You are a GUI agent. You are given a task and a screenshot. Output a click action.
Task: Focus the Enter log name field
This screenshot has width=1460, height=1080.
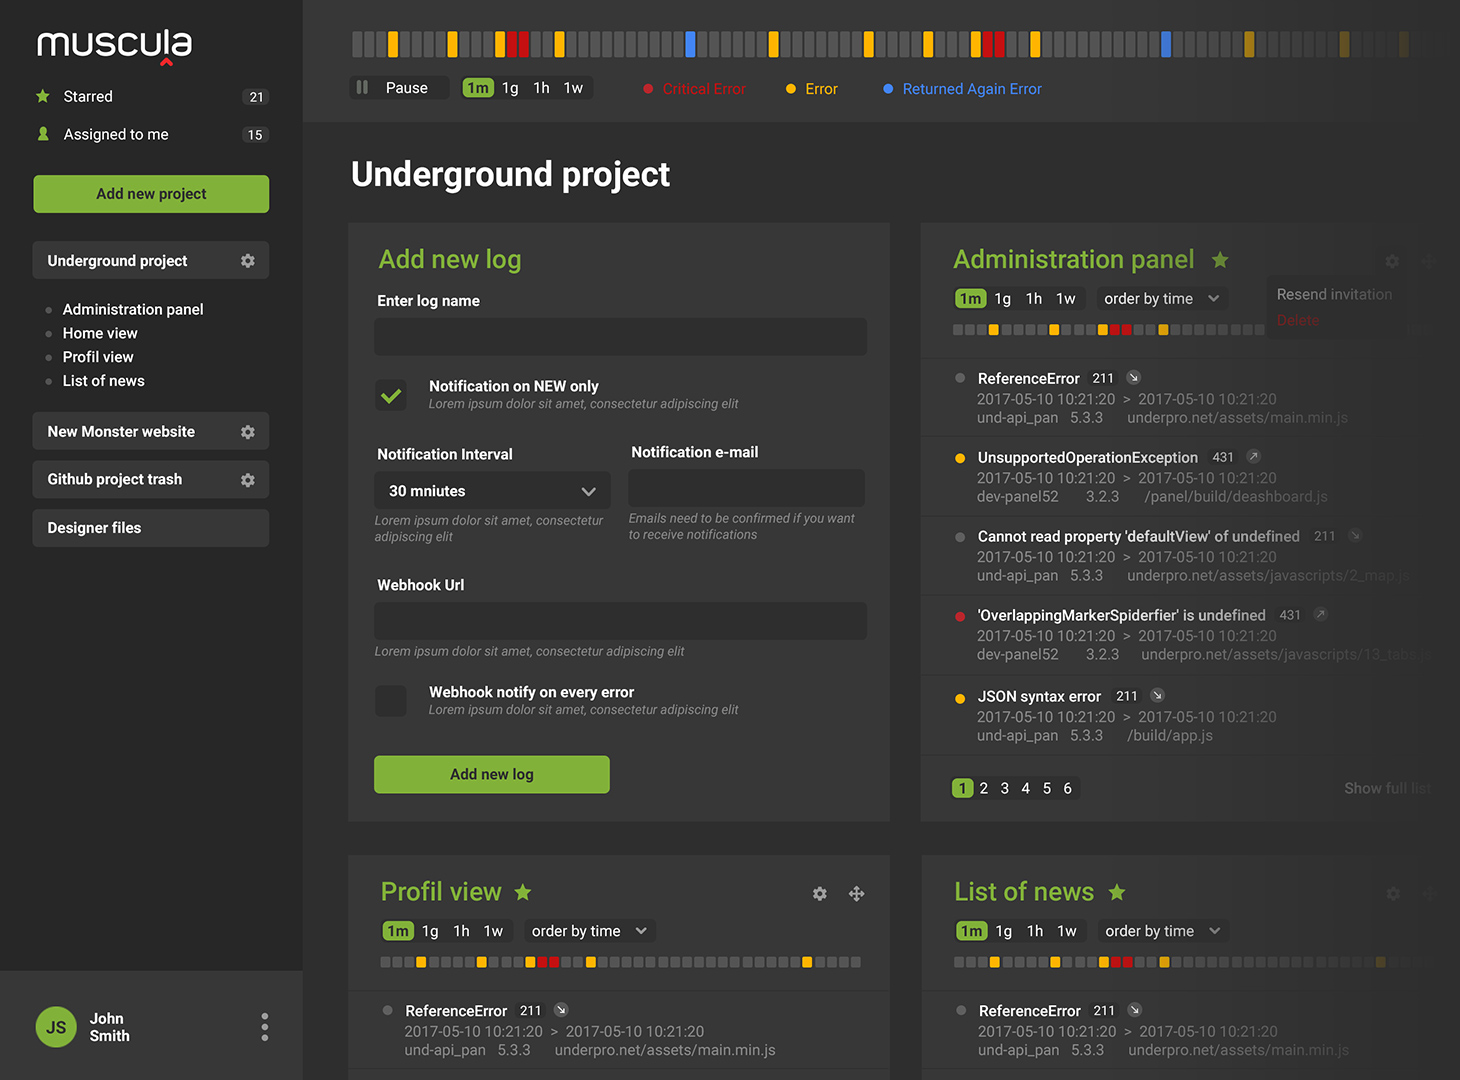tap(620, 337)
